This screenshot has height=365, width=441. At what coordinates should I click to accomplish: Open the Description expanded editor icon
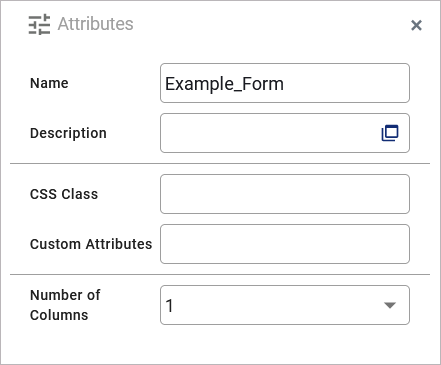tap(390, 133)
